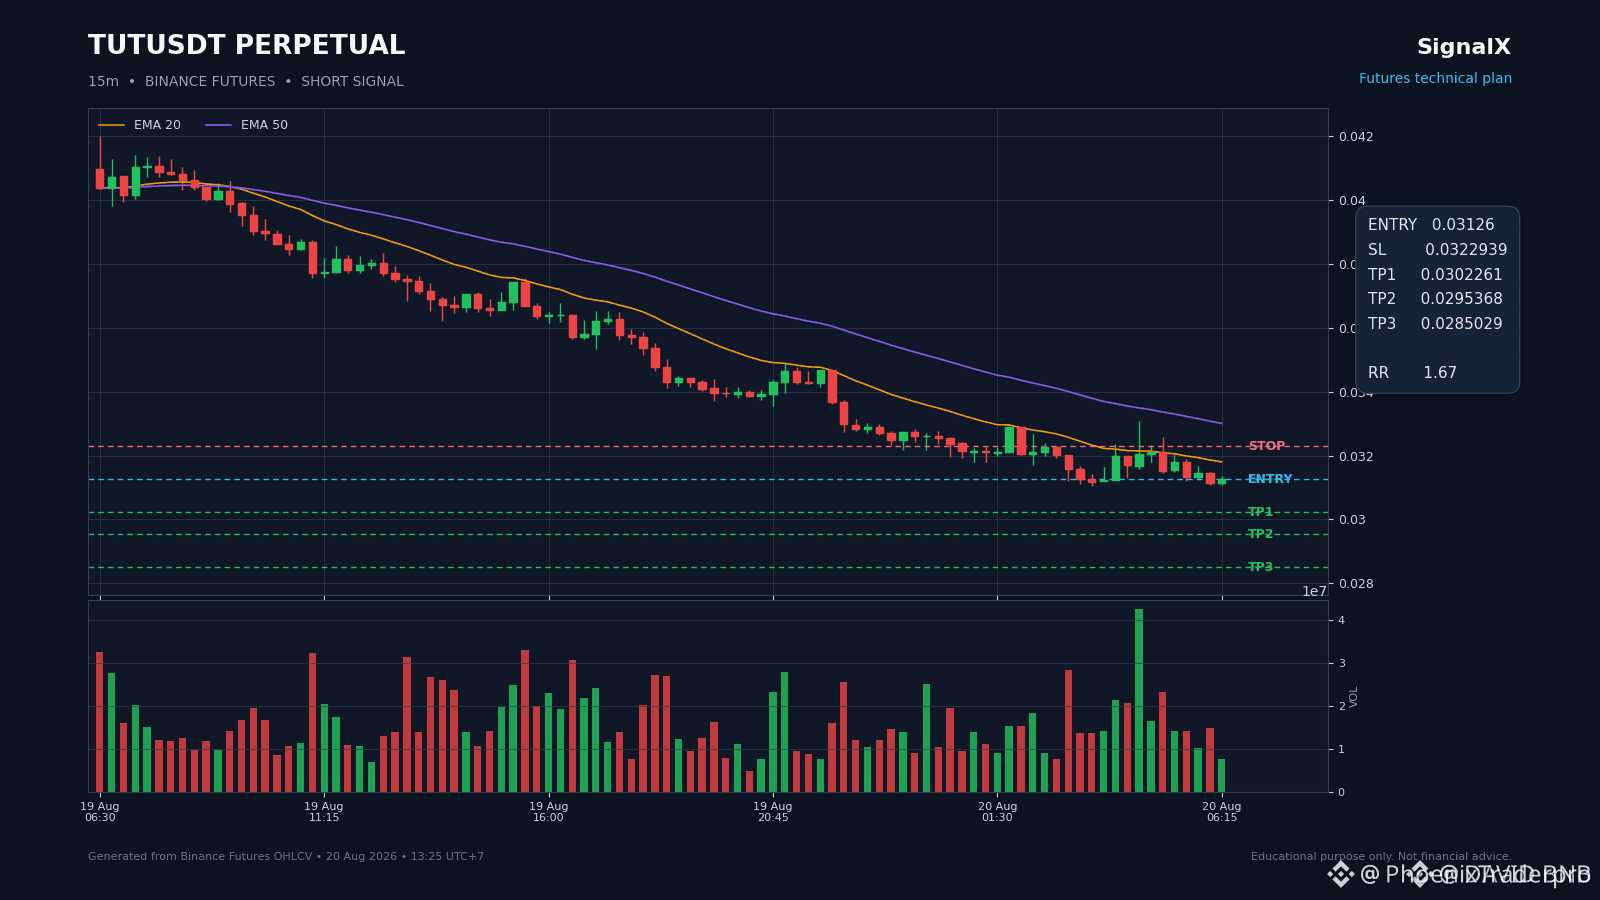The image size is (1600, 900).
Task: Click the TUTUSDT PERPETUAL chart title
Action: click(246, 46)
